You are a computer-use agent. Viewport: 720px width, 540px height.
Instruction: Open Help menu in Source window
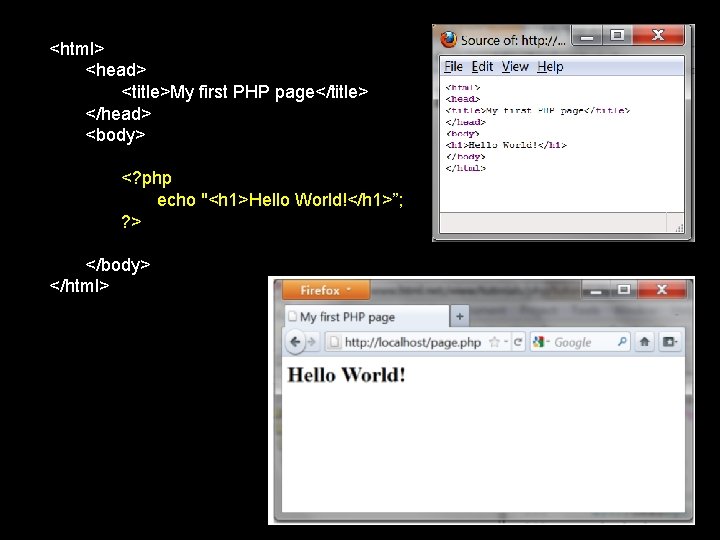click(x=550, y=67)
